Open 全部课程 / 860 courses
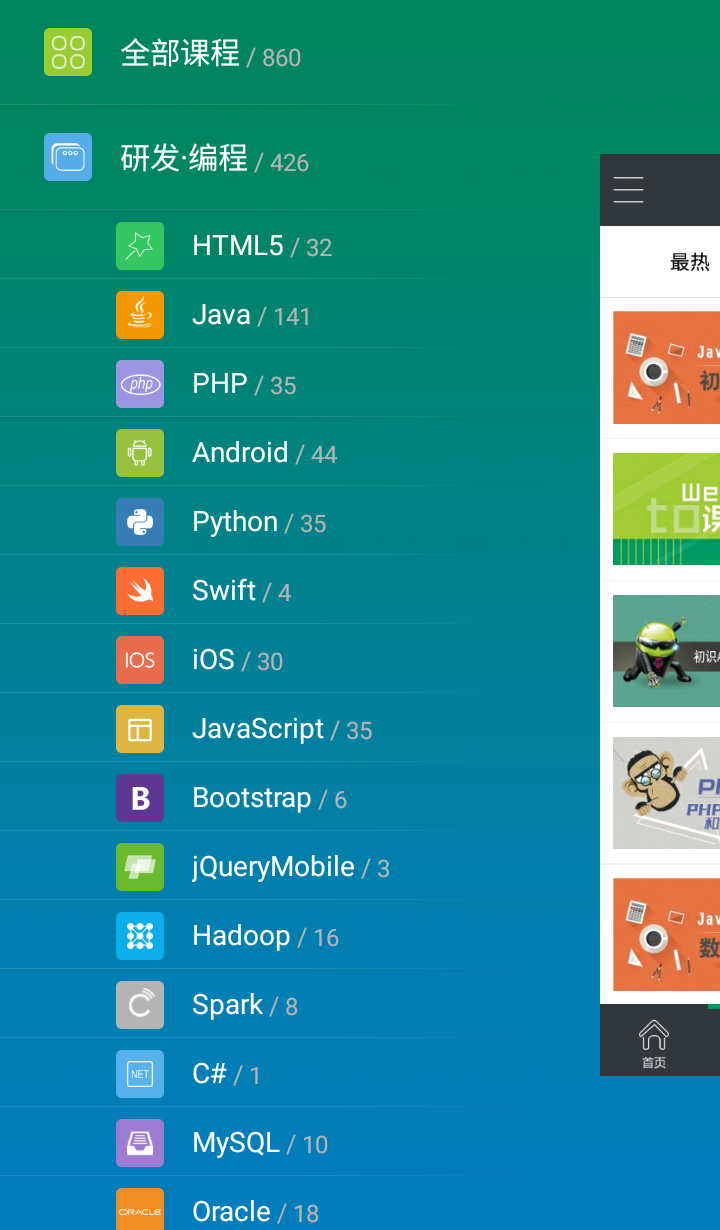720x1230 pixels. pyautogui.click(x=211, y=54)
